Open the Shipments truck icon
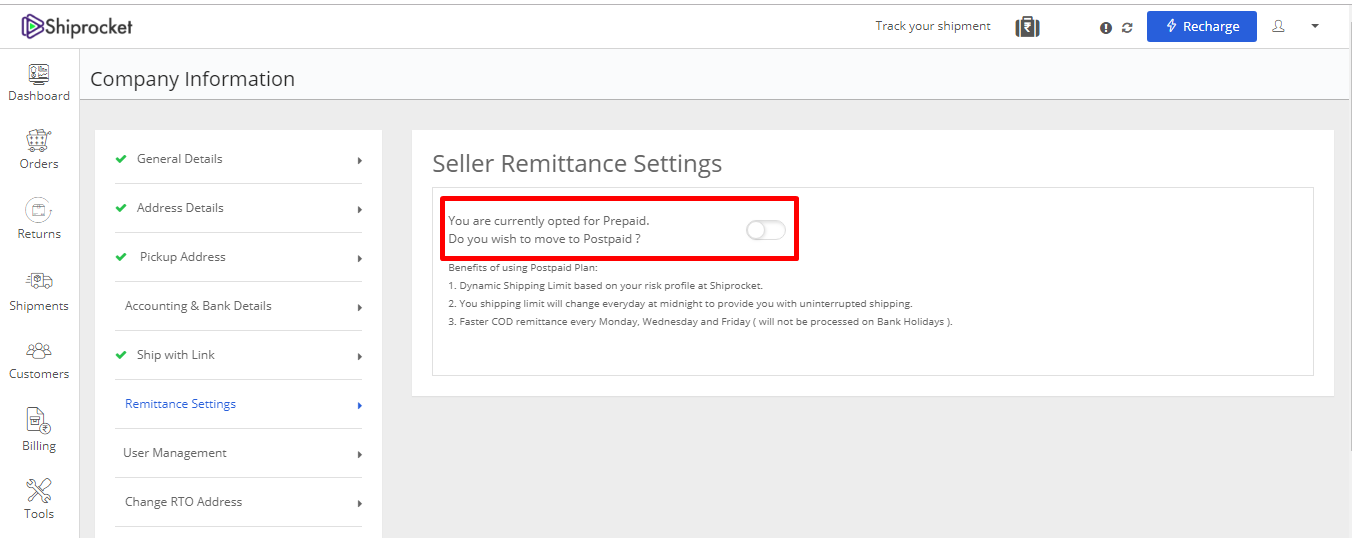This screenshot has width=1352, height=538. pos(39,281)
